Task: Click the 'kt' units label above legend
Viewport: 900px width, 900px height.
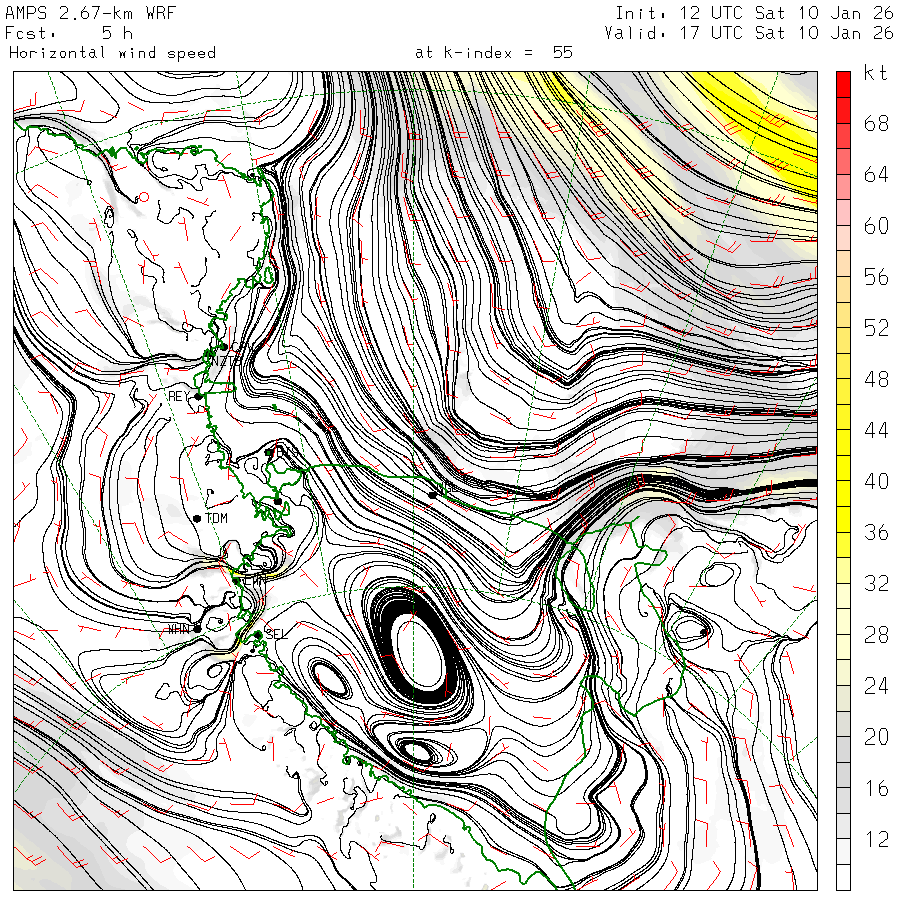Action: [874, 75]
